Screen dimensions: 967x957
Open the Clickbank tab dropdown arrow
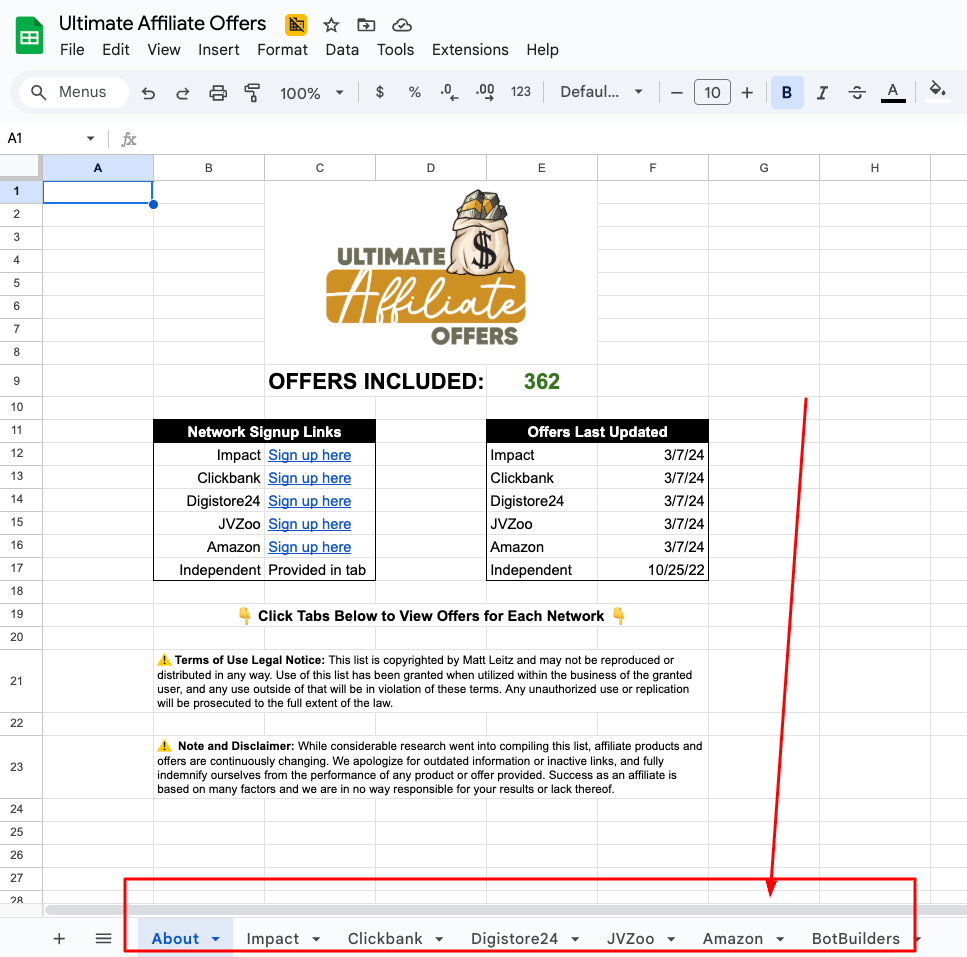[x=439, y=939]
